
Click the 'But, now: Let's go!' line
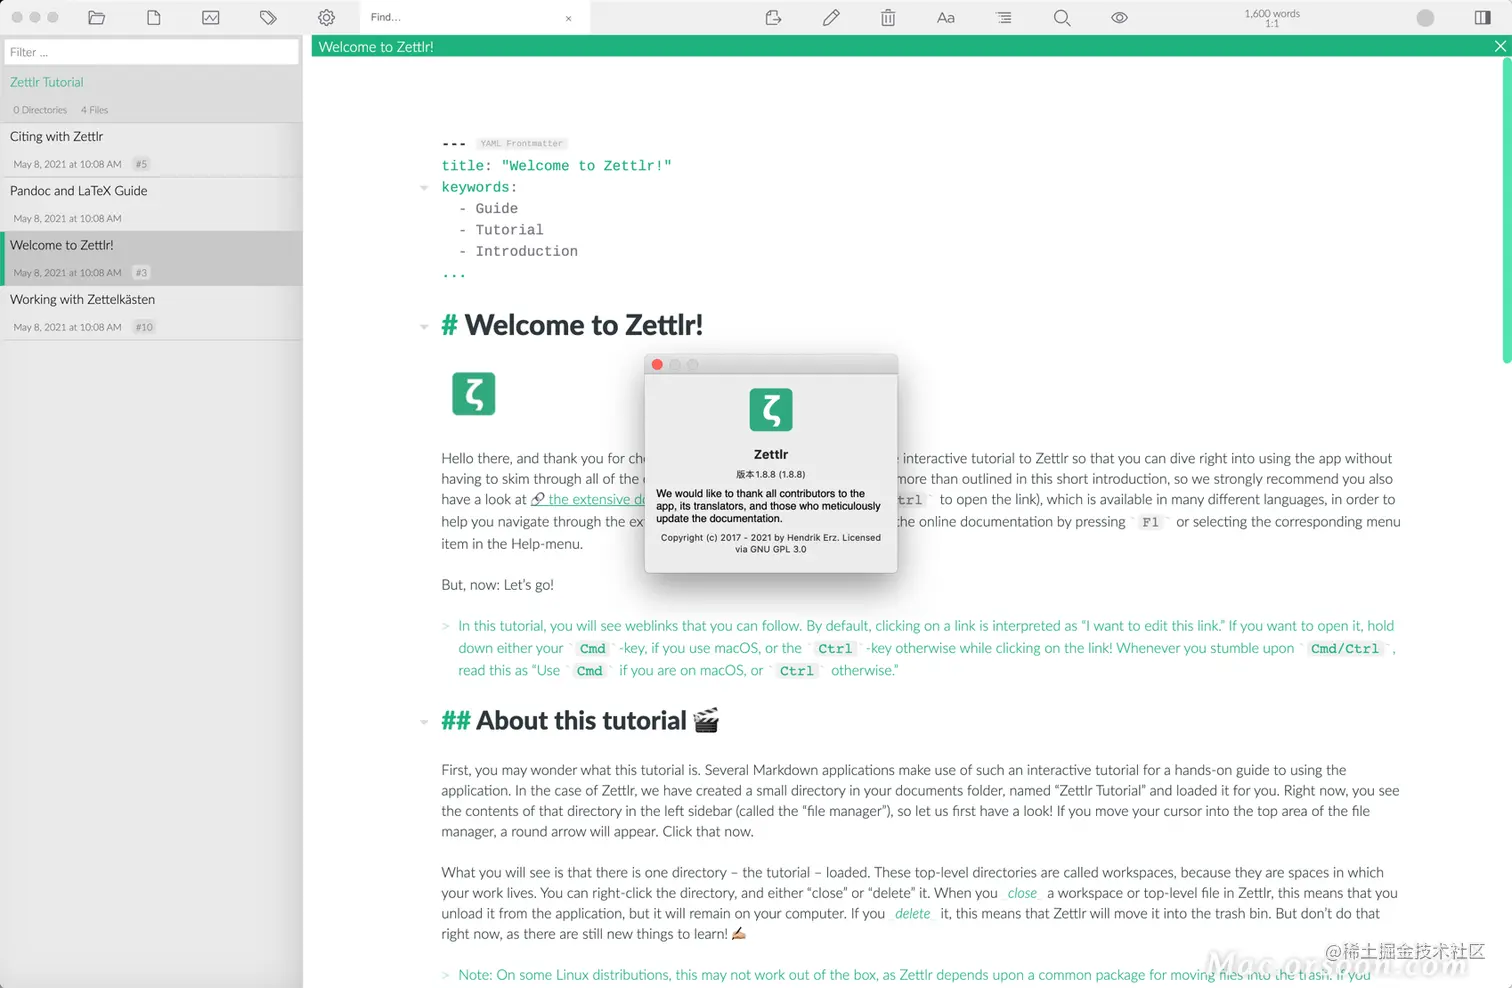point(497,585)
